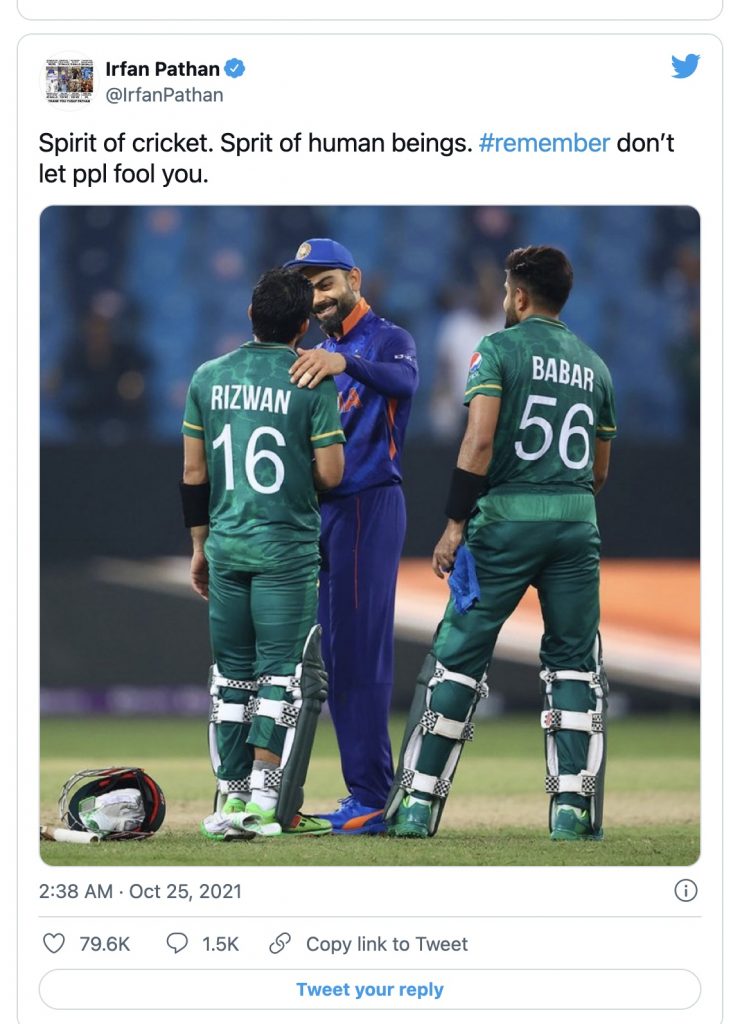Click the blue verified badge

(235, 68)
